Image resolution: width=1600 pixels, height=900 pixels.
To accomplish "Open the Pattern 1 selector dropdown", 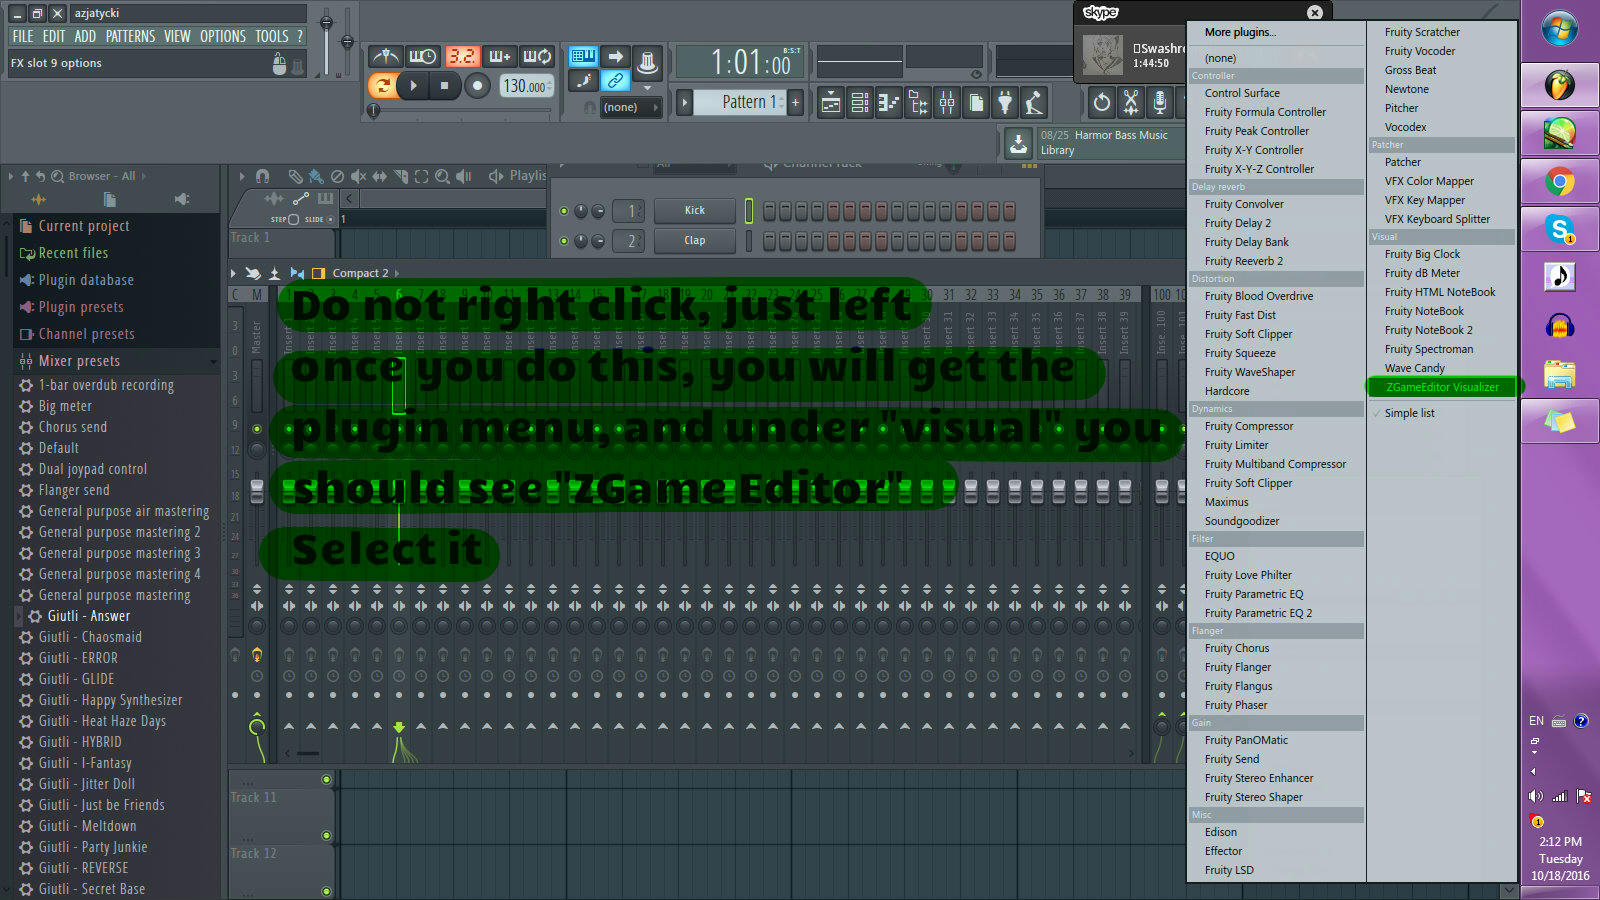I will pos(740,102).
